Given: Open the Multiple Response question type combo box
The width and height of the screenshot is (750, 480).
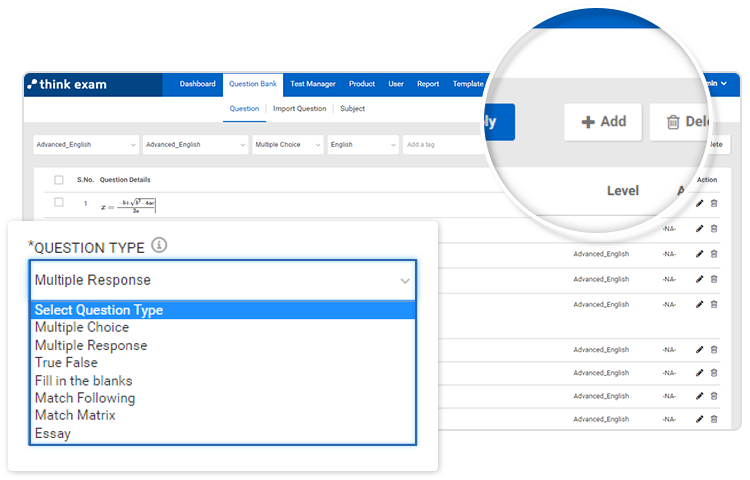Looking at the screenshot, I should (223, 280).
